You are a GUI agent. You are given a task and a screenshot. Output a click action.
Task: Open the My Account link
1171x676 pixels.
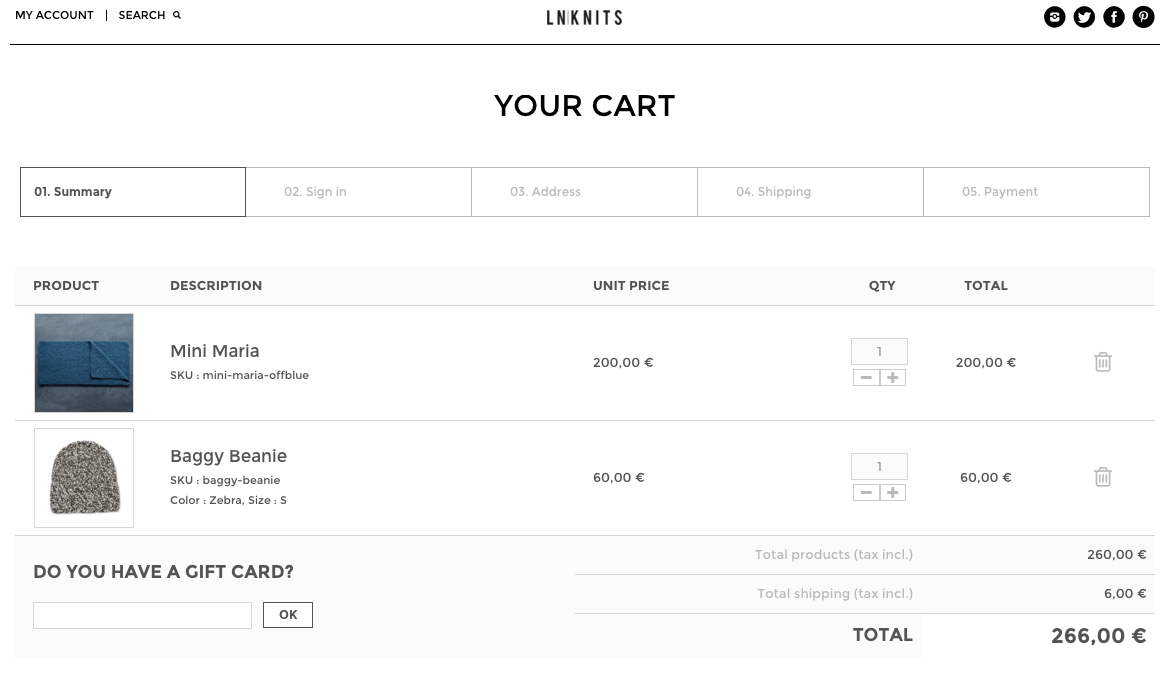(54, 15)
